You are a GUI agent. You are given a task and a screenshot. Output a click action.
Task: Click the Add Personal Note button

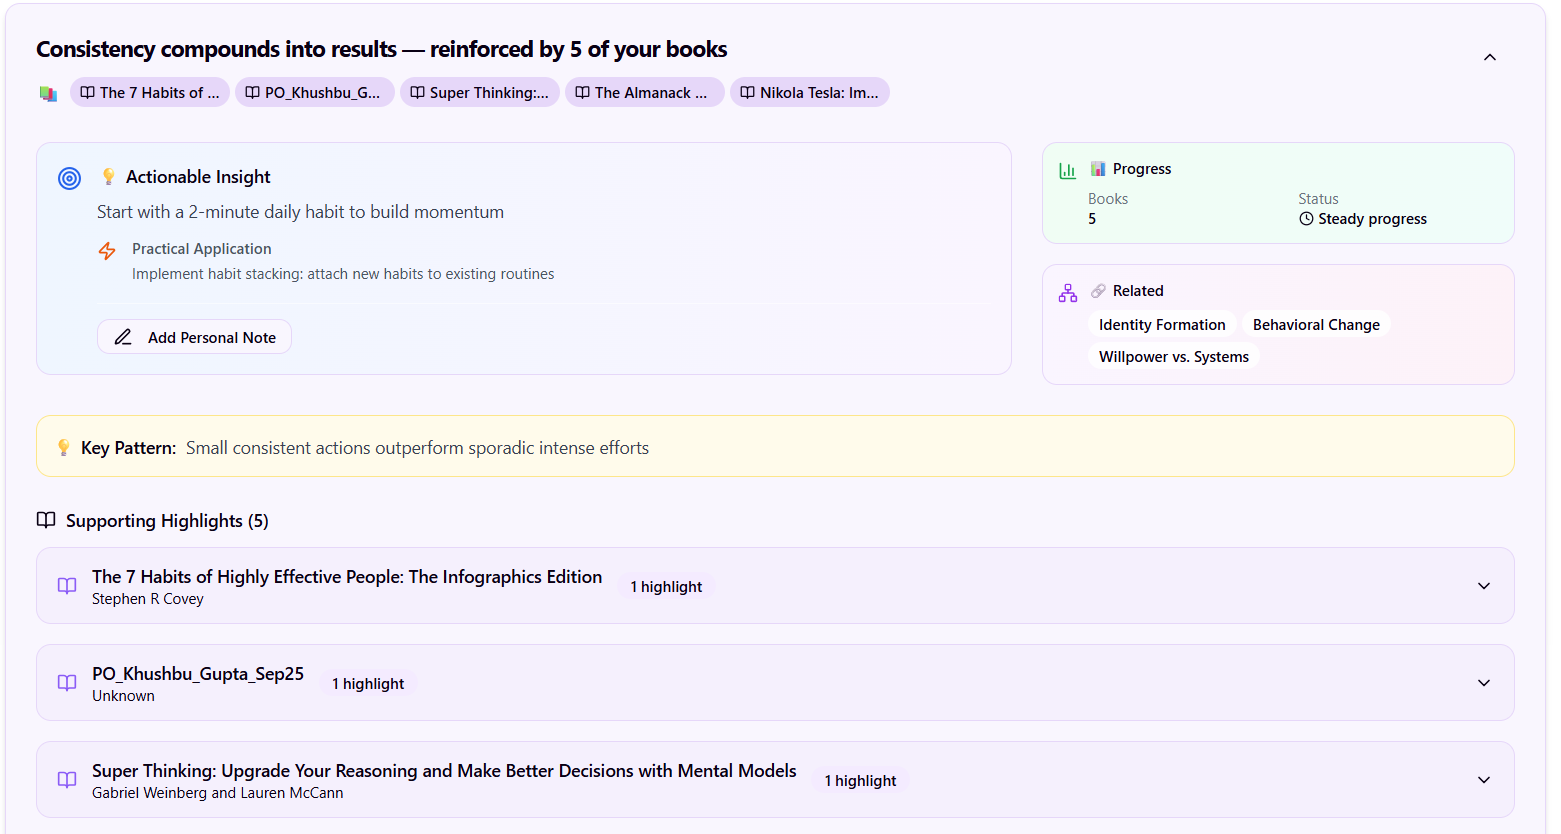click(194, 336)
